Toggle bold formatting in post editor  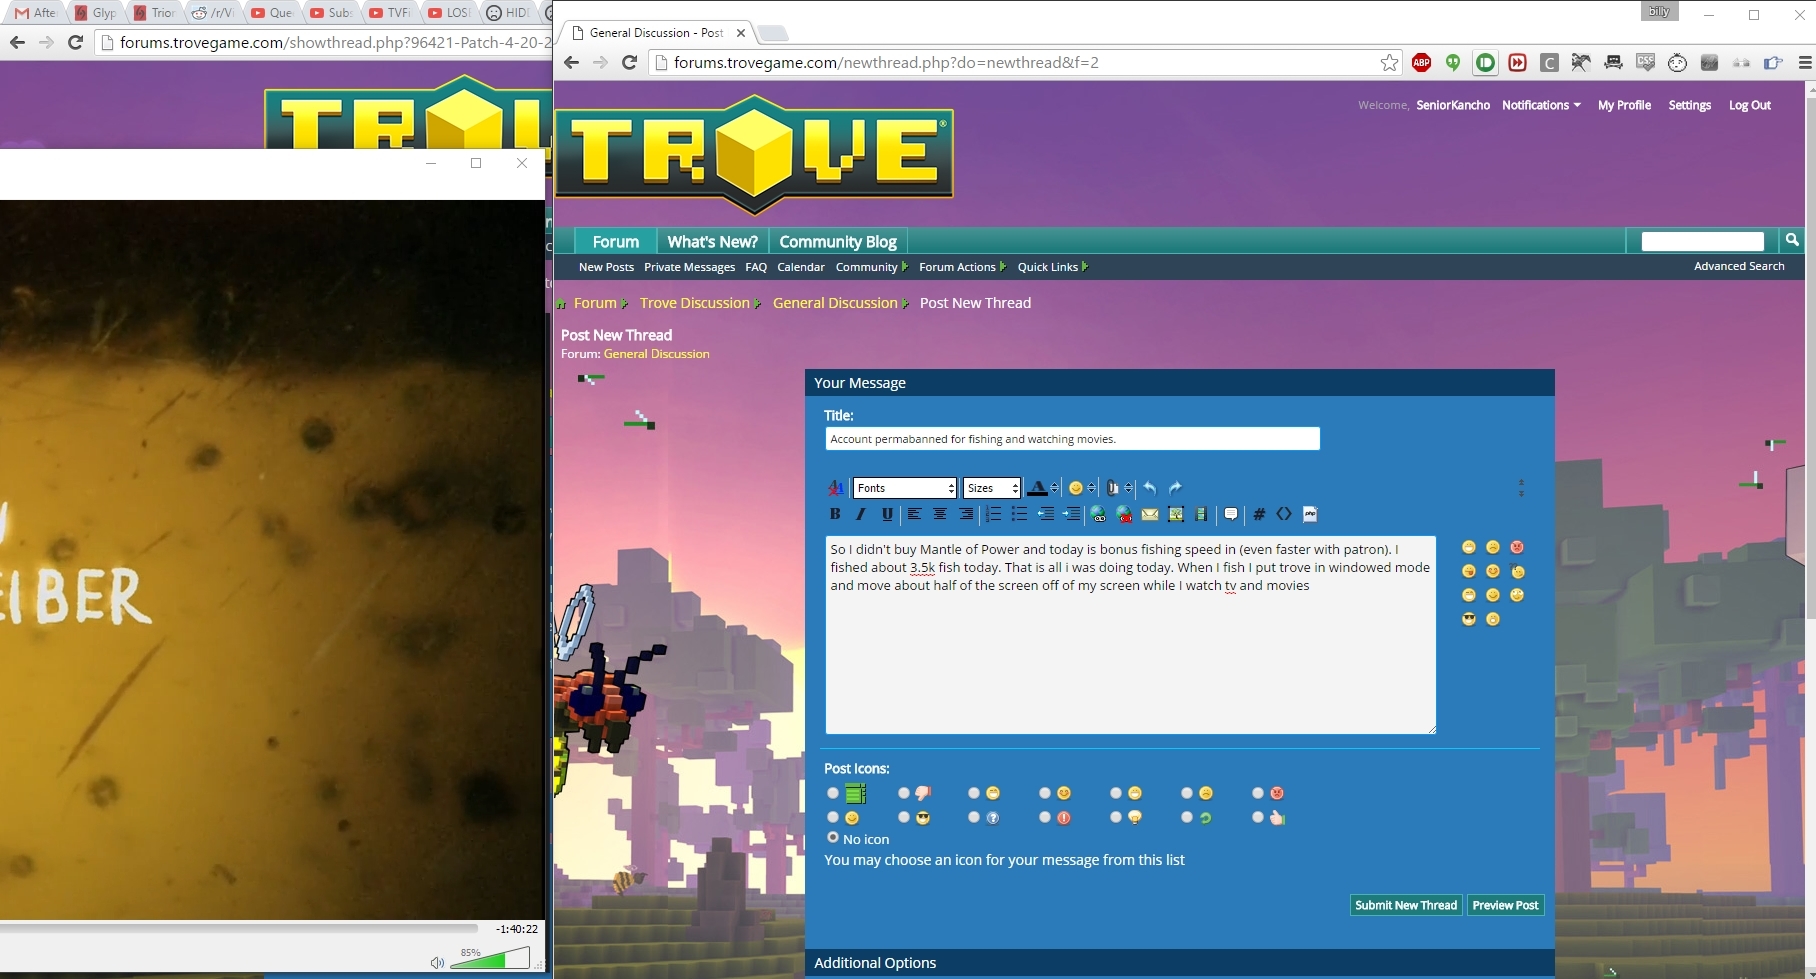pos(835,514)
